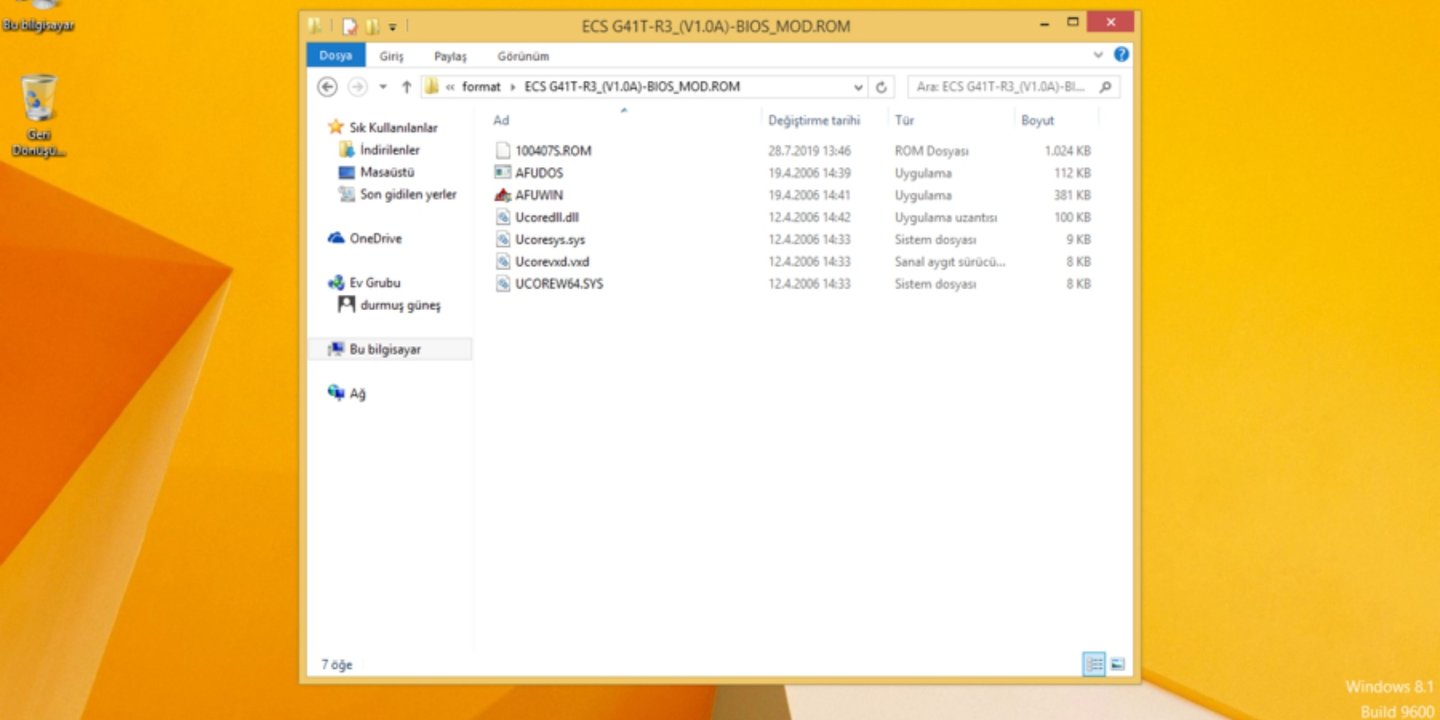Select Ağ network in navigation pane
Screen dimensions: 1440x720
[357, 393]
